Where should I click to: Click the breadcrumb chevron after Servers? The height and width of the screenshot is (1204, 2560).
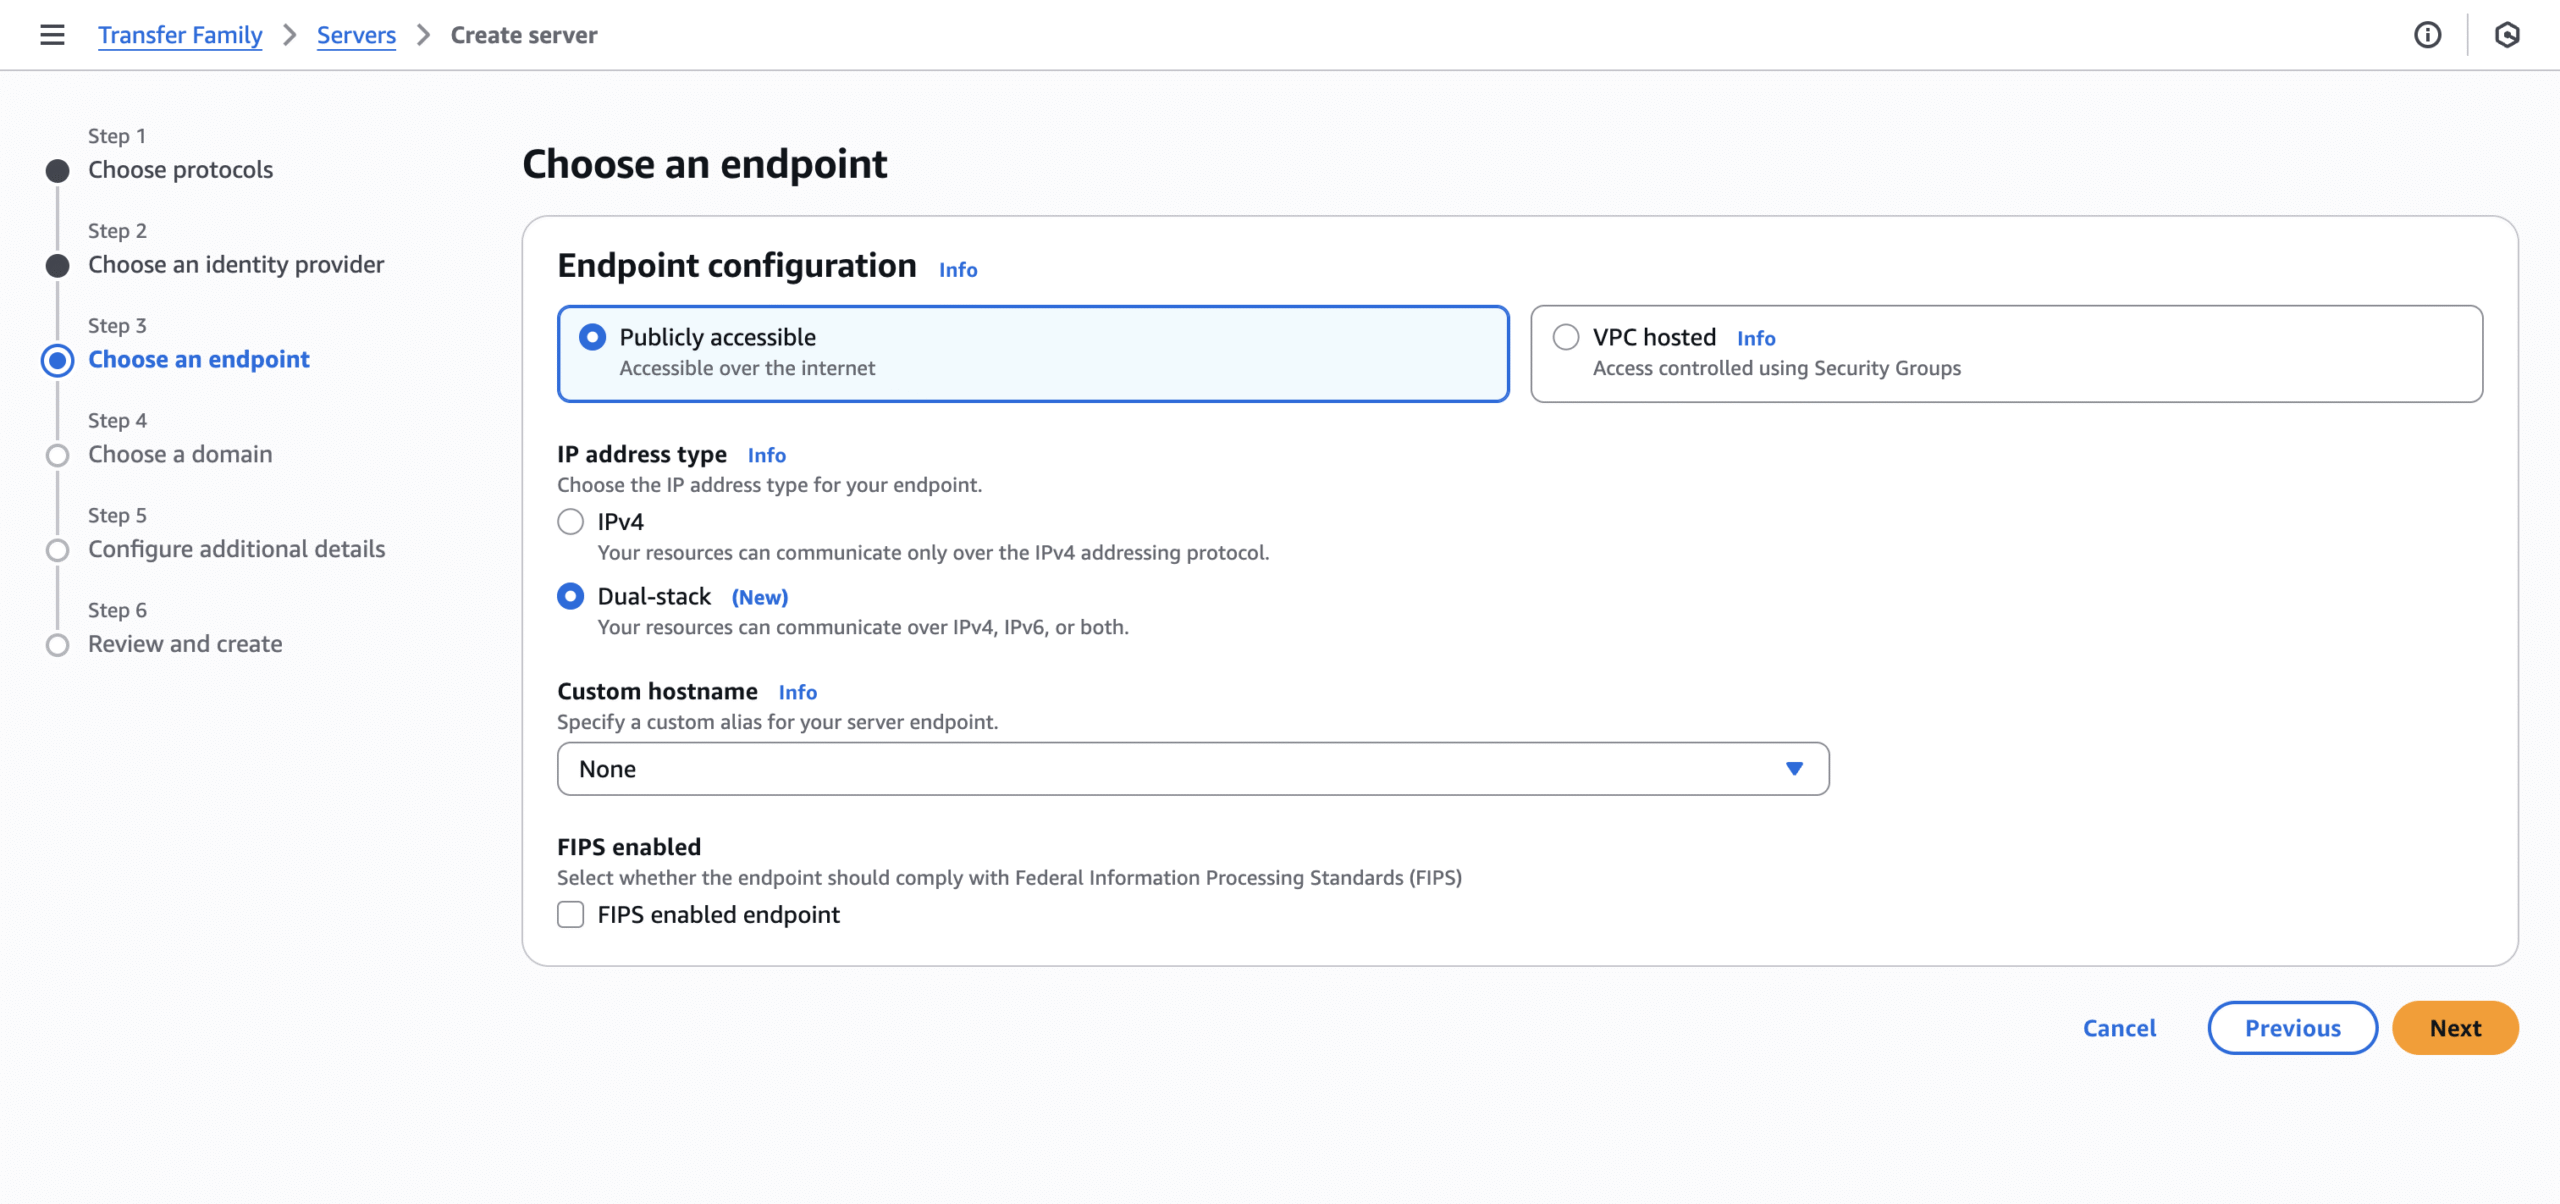tap(423, 35)
